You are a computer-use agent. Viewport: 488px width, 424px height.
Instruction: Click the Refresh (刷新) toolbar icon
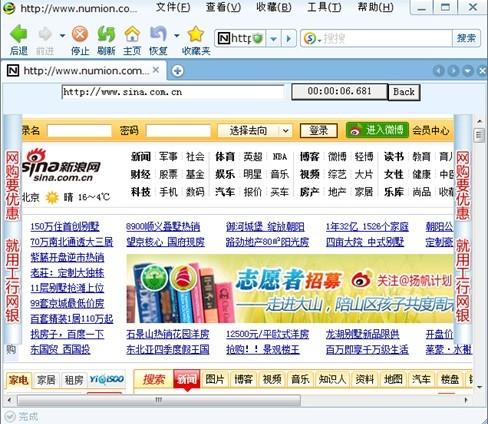click(x=106, y=34)
